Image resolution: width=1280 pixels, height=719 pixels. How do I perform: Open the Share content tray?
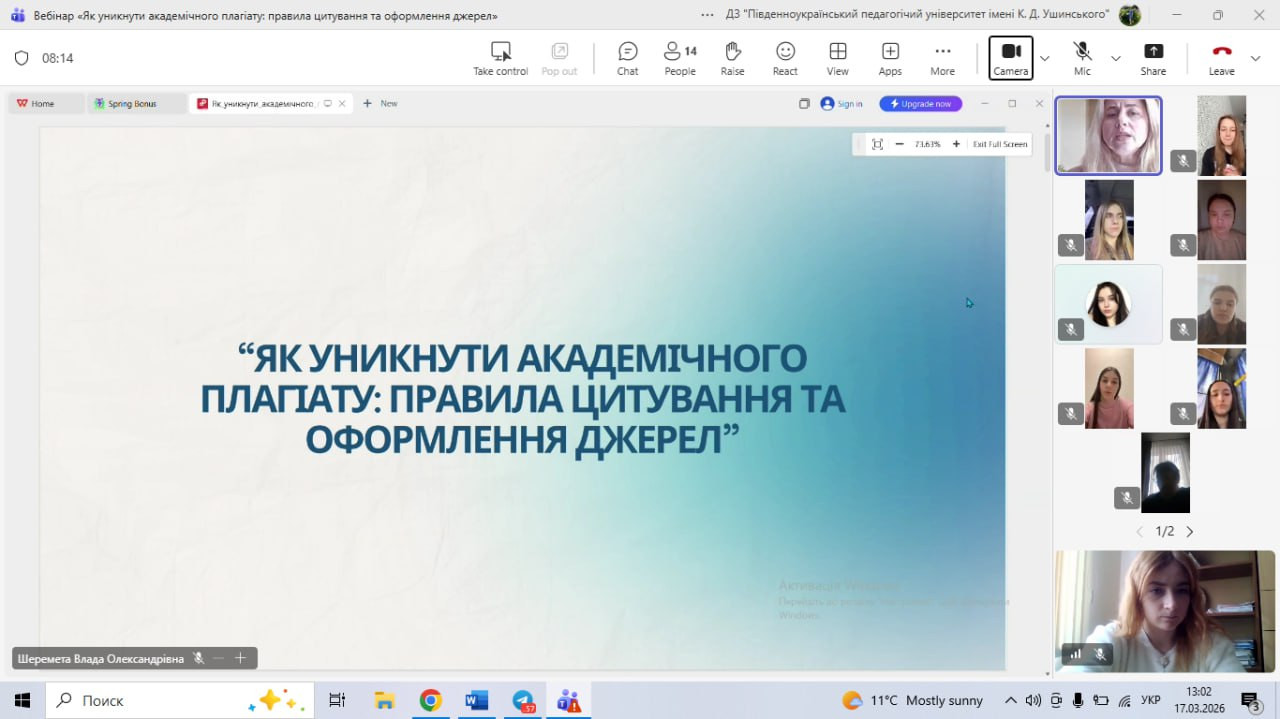tap(1153, 58)
